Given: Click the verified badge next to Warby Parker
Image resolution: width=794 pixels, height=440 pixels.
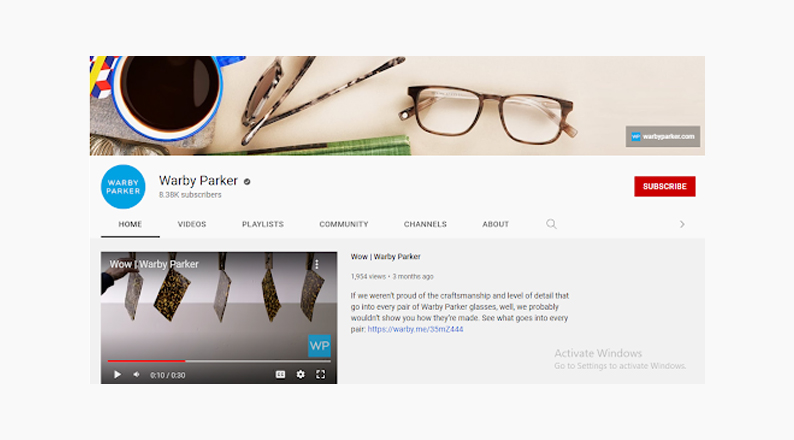Looking at the screenshot, I should click(x=247, y=181).
